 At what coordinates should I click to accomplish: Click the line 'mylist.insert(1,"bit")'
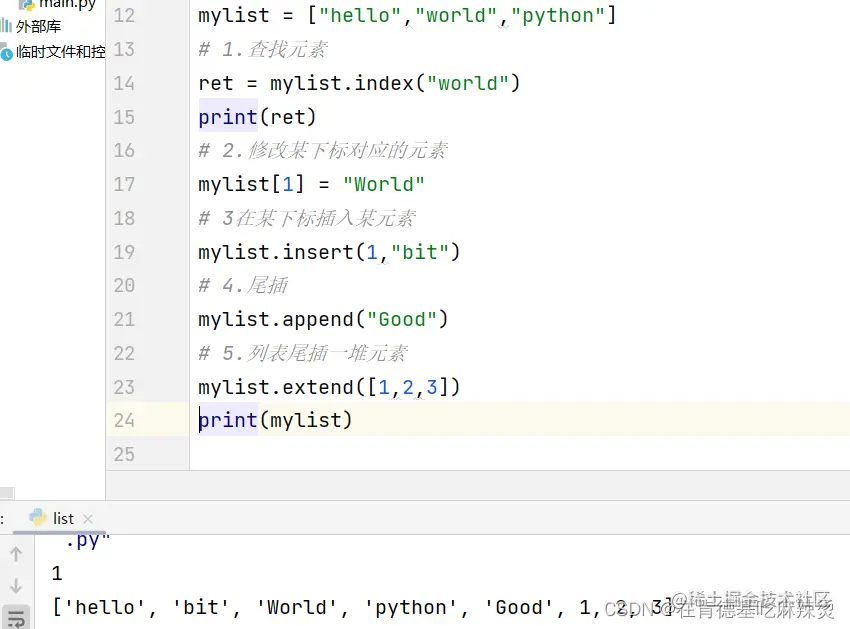click(x=329, y=252)
